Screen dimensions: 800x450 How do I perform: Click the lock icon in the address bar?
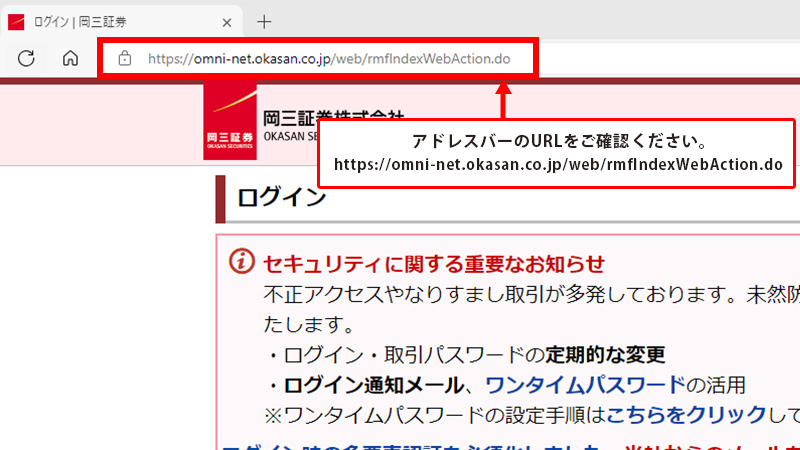click(124, 58)
